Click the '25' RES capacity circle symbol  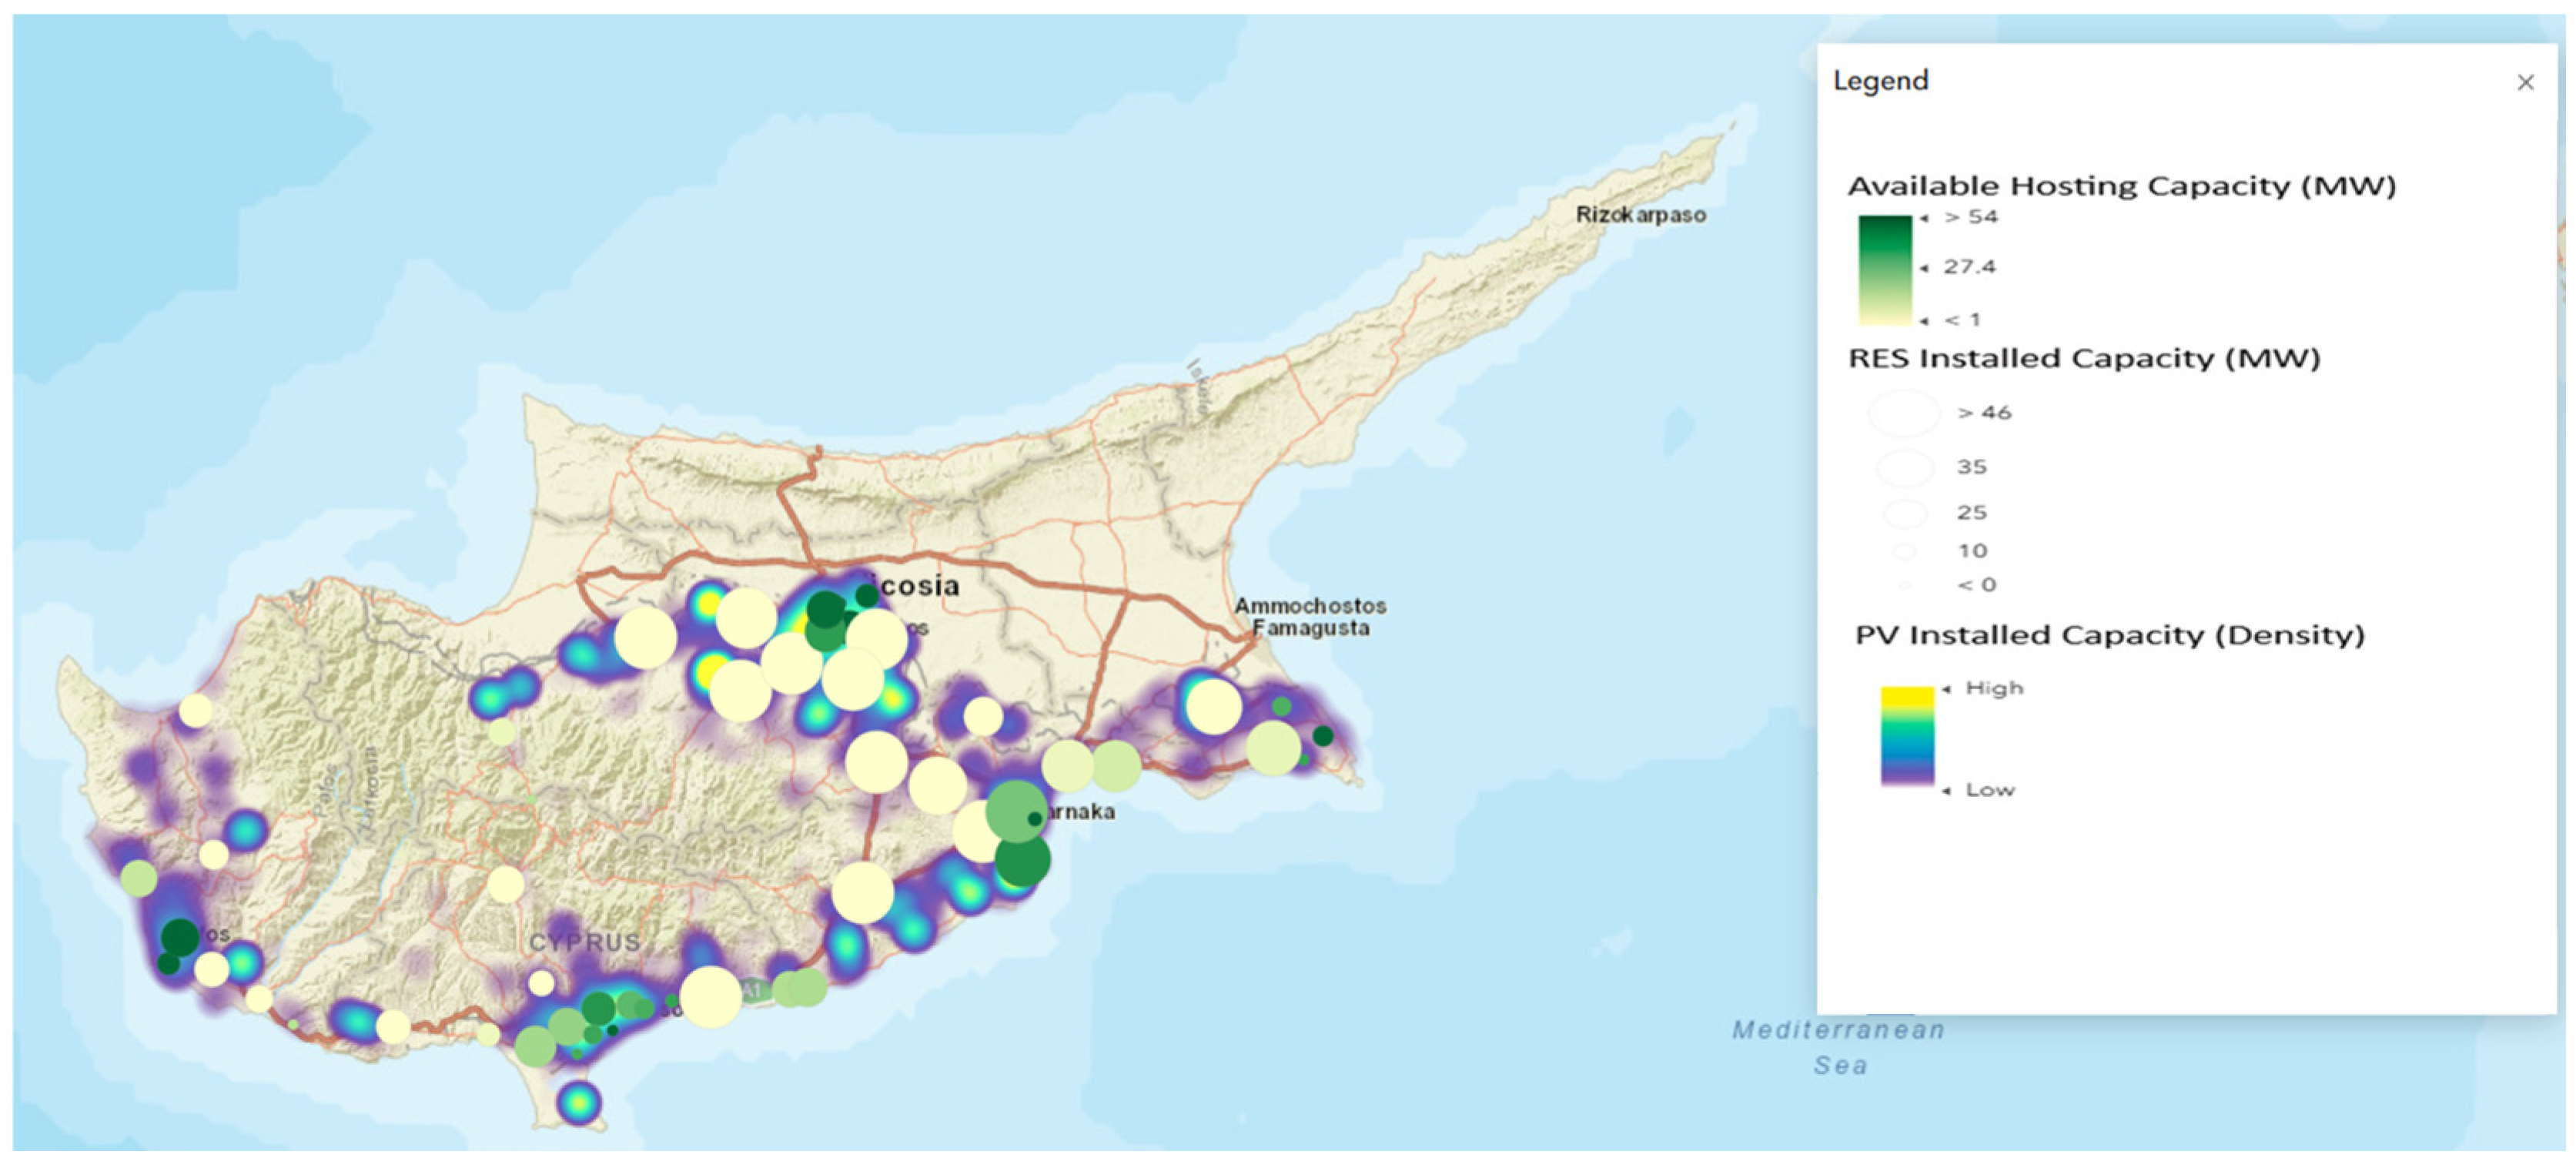click(x=1905, y=513)
